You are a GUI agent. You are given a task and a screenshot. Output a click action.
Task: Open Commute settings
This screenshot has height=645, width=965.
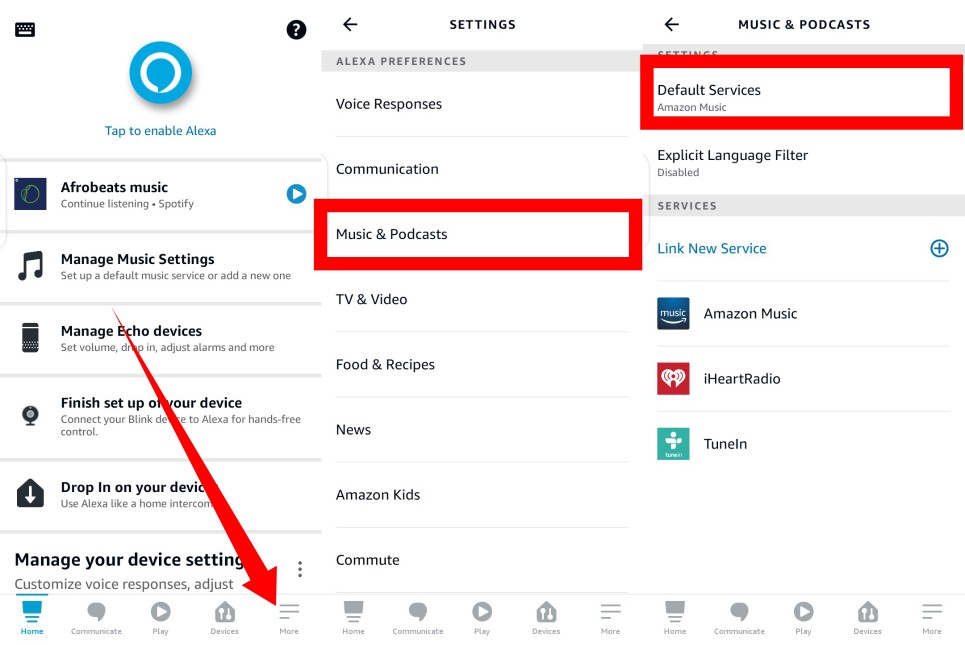pos(482,561)
